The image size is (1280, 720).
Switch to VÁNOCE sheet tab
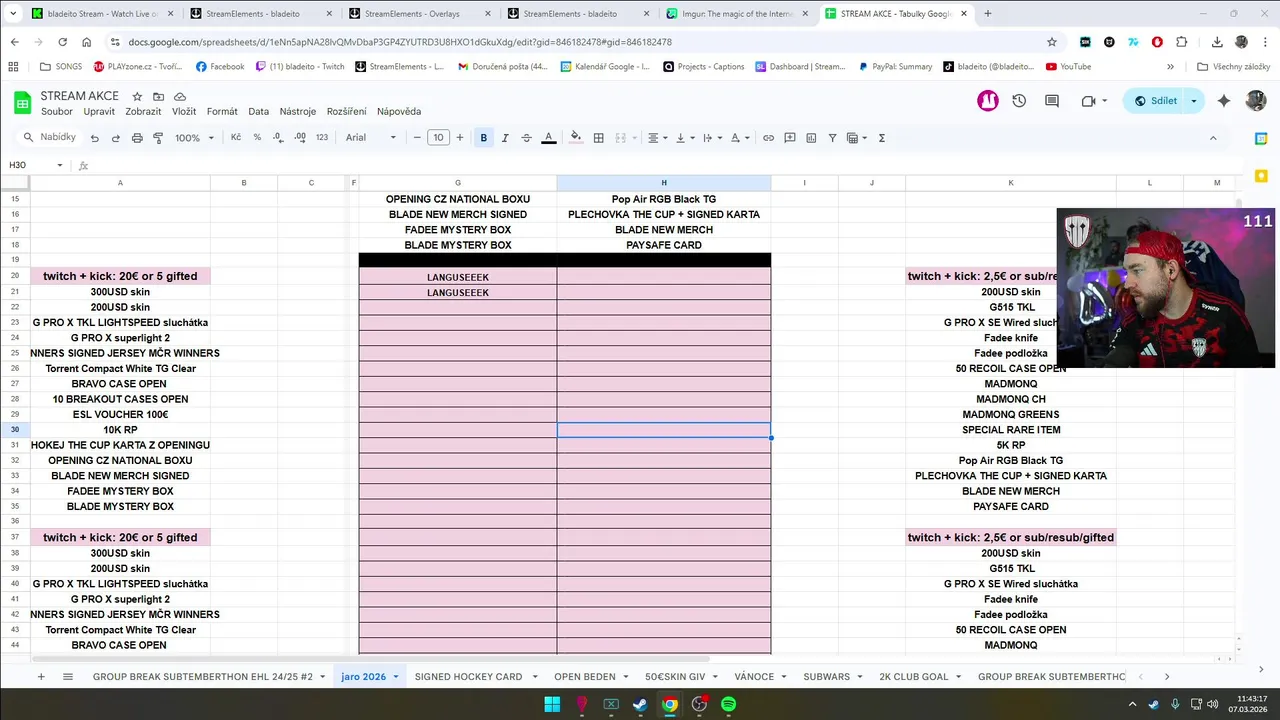(754, 677)
